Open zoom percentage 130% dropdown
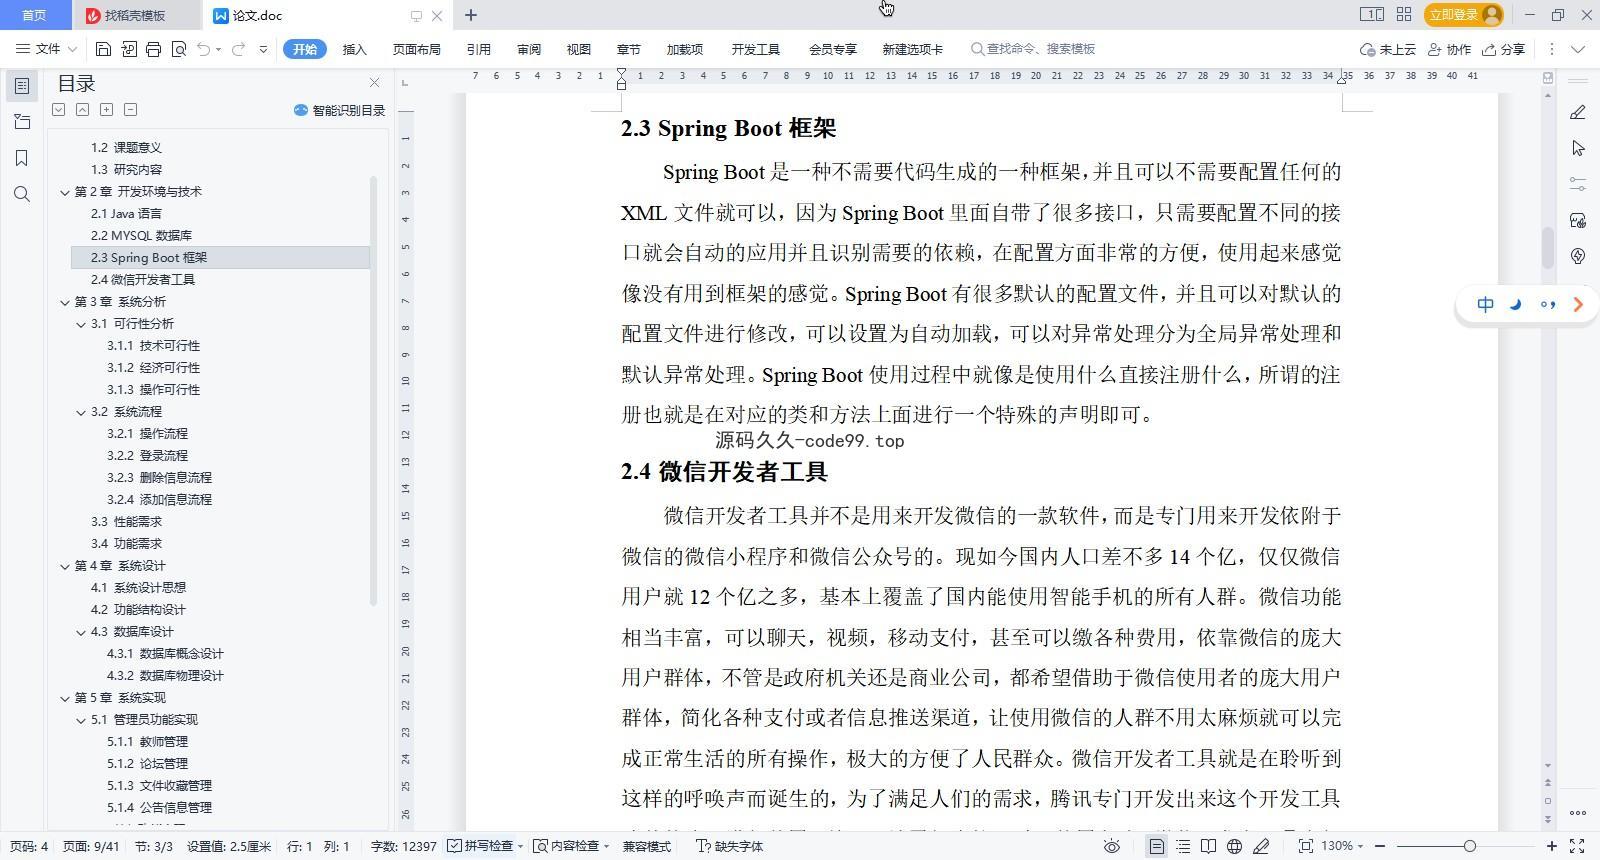Viewport: 1600px width, 860px height. 1343,846
